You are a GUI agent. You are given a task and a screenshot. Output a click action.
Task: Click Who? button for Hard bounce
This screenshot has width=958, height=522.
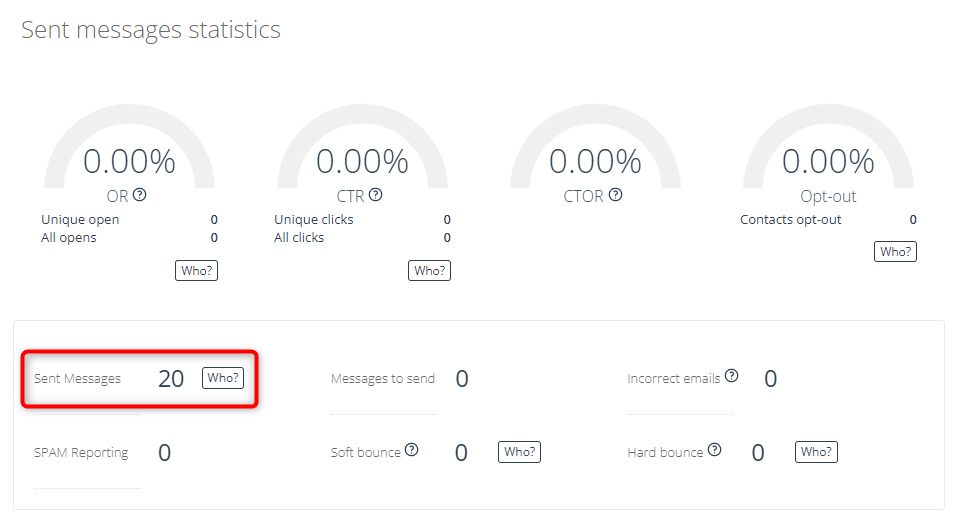[x=816, y=452]
